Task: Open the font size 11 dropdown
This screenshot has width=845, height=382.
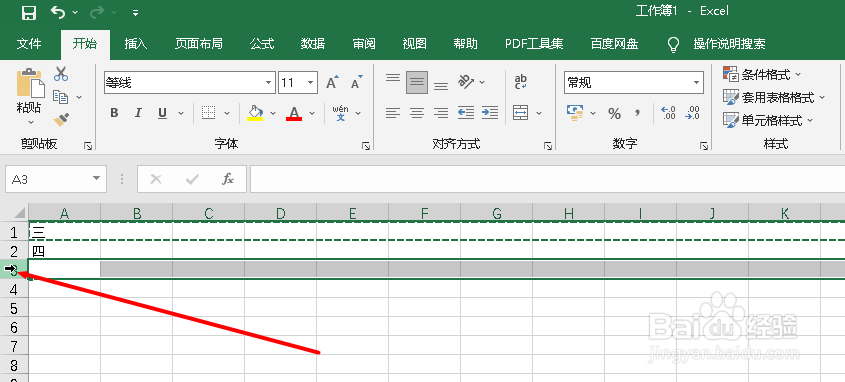Action: pos(311,83)
